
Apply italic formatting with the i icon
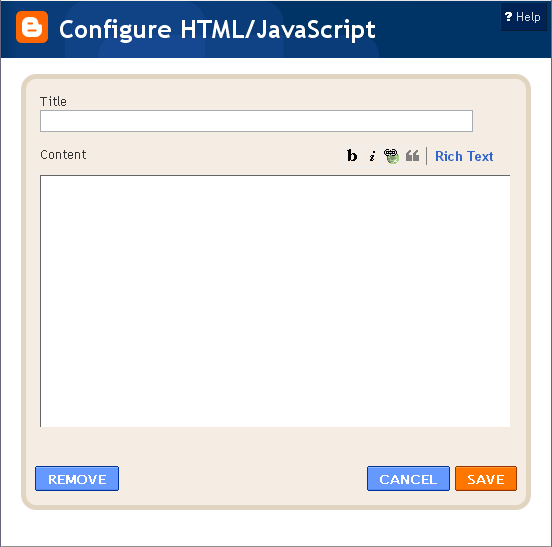click(x=372, y=156)
